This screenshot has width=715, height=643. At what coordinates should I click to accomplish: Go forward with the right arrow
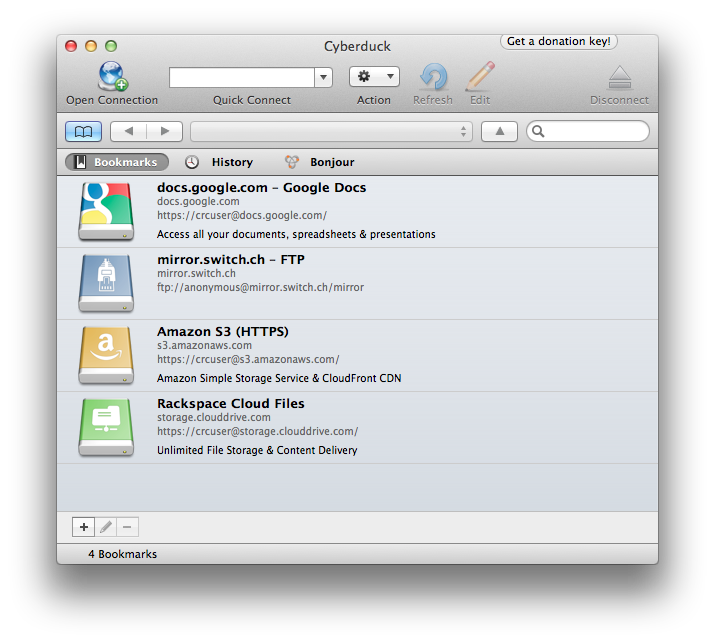coord(165,131)
